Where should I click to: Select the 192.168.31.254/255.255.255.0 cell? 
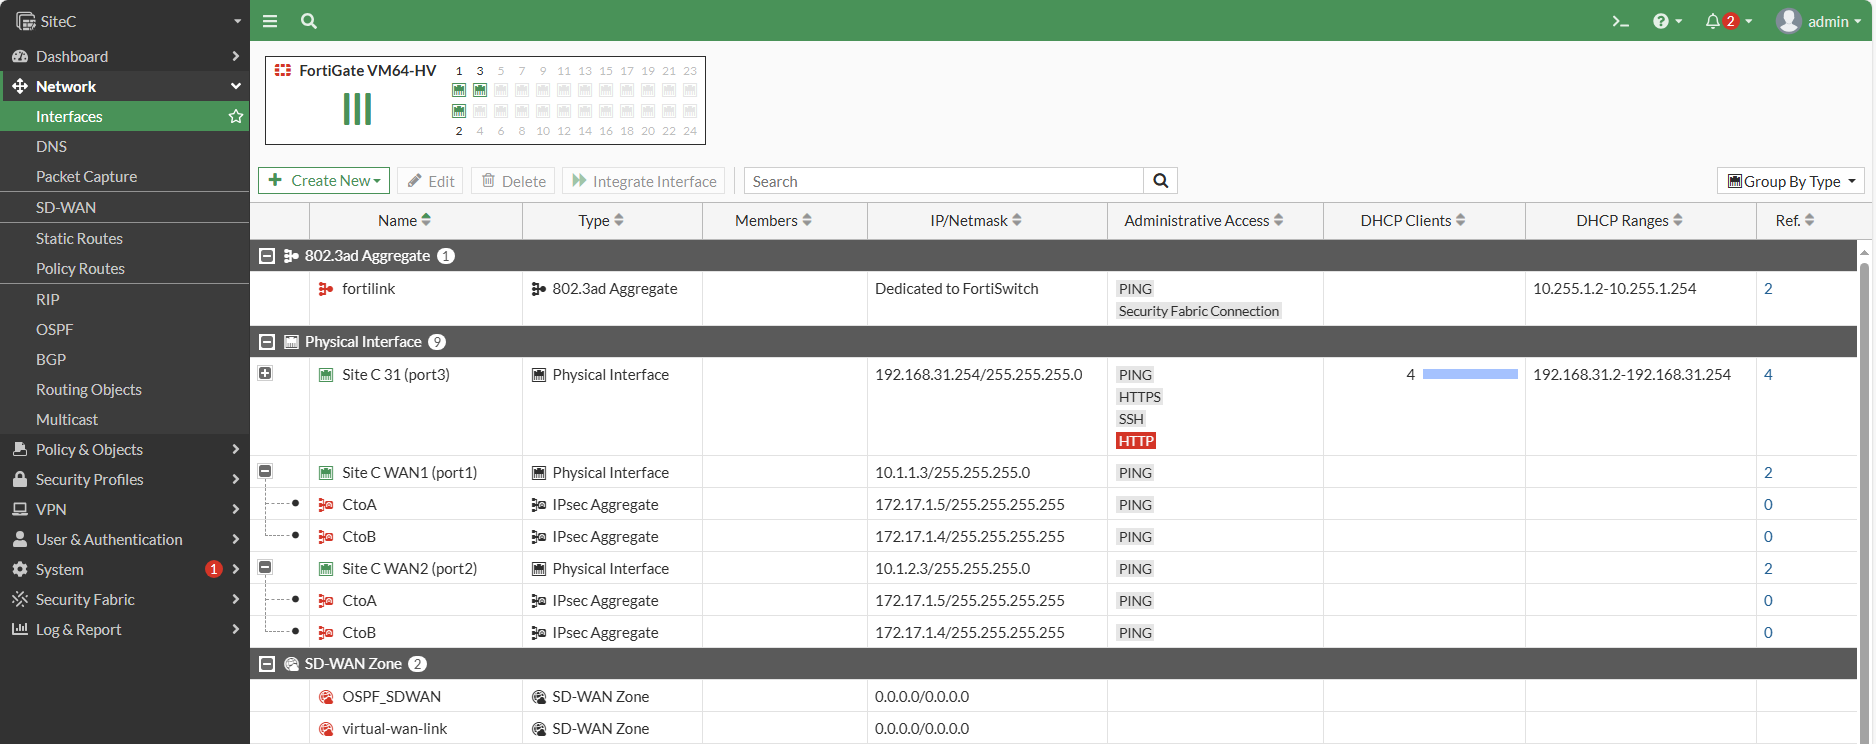tap(978, 375)
